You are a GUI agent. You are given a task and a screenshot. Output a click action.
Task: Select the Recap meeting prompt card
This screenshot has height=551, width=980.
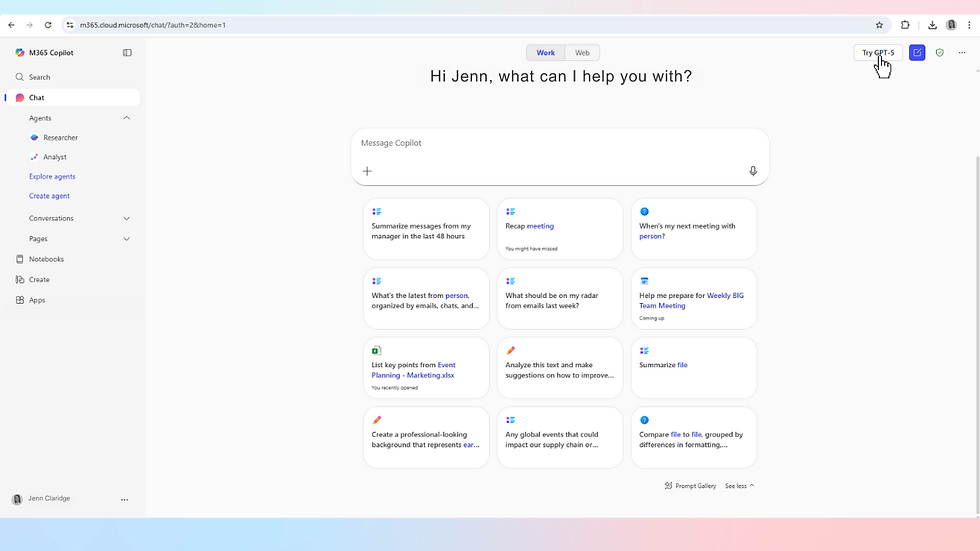(x=560, y=229)
